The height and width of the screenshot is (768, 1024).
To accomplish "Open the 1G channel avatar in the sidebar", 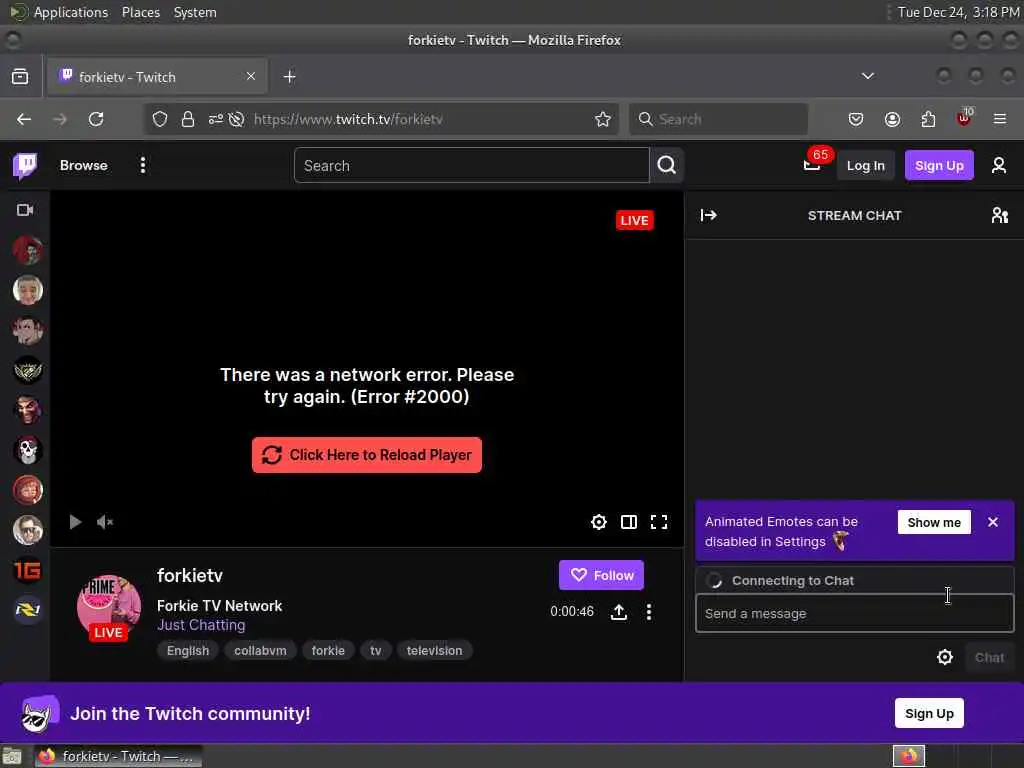I will tap(27, 571).
